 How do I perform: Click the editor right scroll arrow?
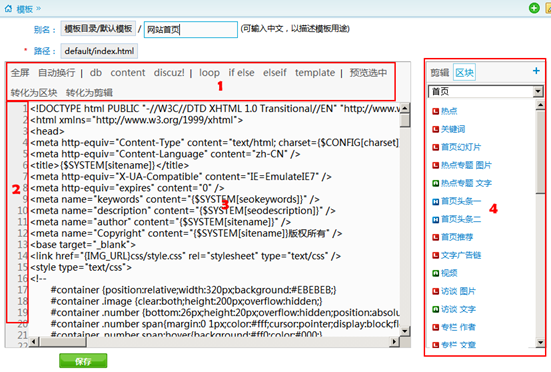[x=394, y=341]
